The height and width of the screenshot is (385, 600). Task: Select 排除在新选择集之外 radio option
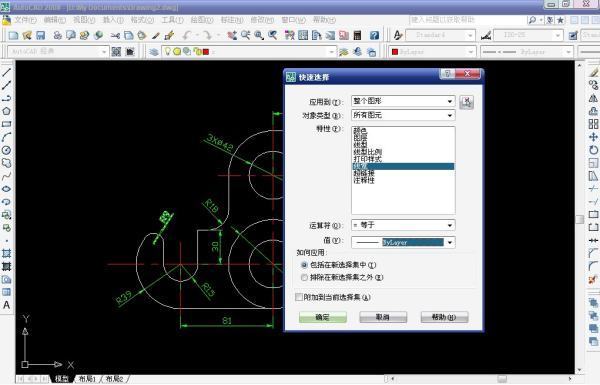(x=305, y=277)
